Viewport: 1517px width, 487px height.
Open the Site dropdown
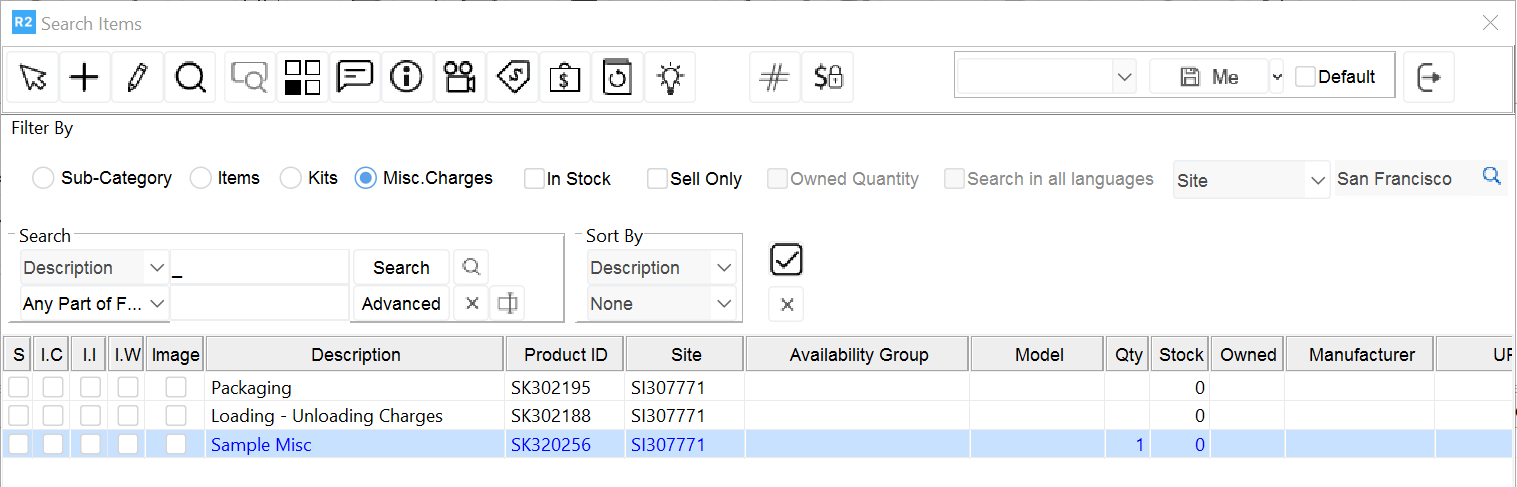click(x=1251, y=181)
